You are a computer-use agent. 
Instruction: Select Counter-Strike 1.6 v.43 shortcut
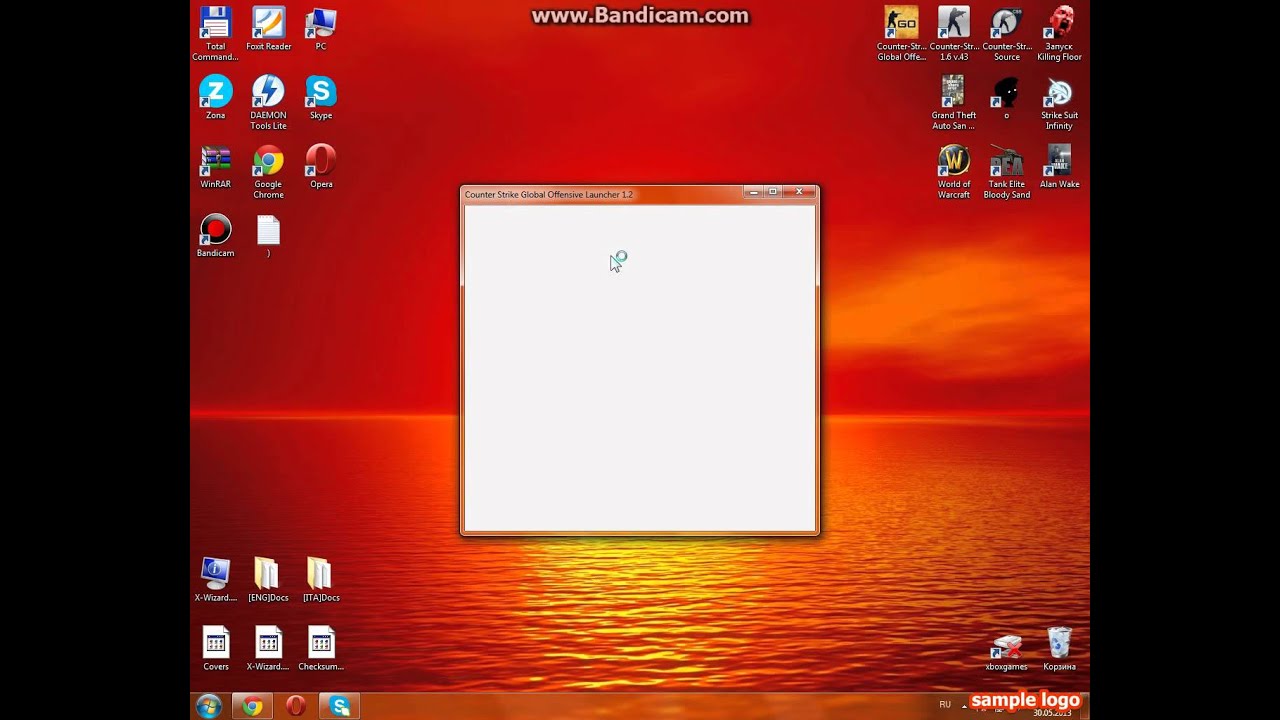tap(954, 33)
